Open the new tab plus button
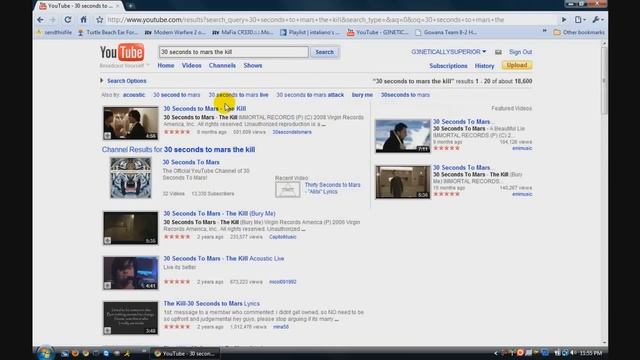This screenshot has width=640, height=360. [x=131, y=6]
